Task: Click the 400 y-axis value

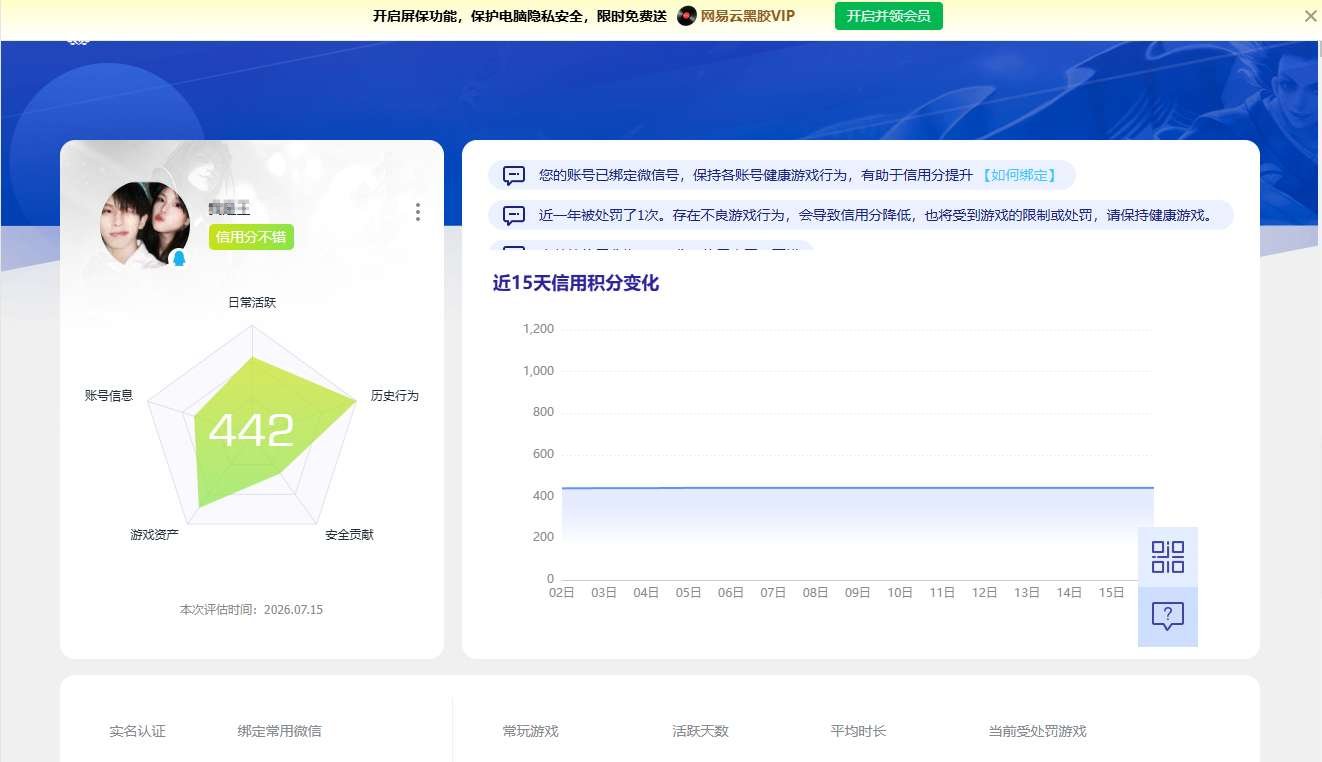Action: 543,496
